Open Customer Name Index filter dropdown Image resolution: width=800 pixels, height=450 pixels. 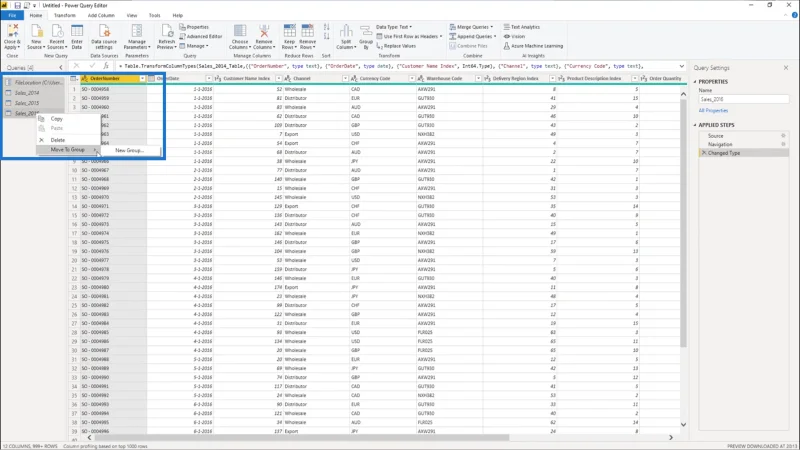(x=279, y=79)
